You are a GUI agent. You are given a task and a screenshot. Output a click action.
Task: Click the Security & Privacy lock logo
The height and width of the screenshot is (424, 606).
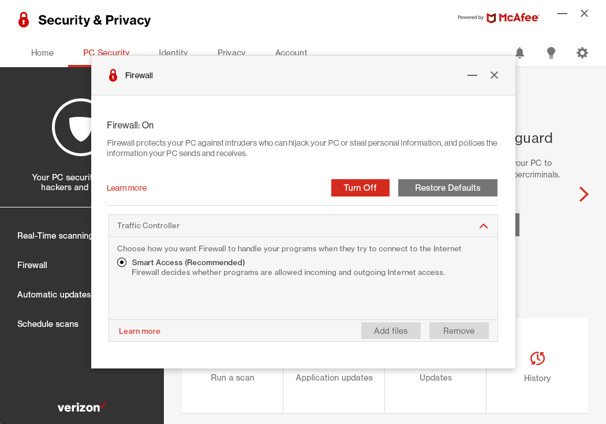pos(24,20)
